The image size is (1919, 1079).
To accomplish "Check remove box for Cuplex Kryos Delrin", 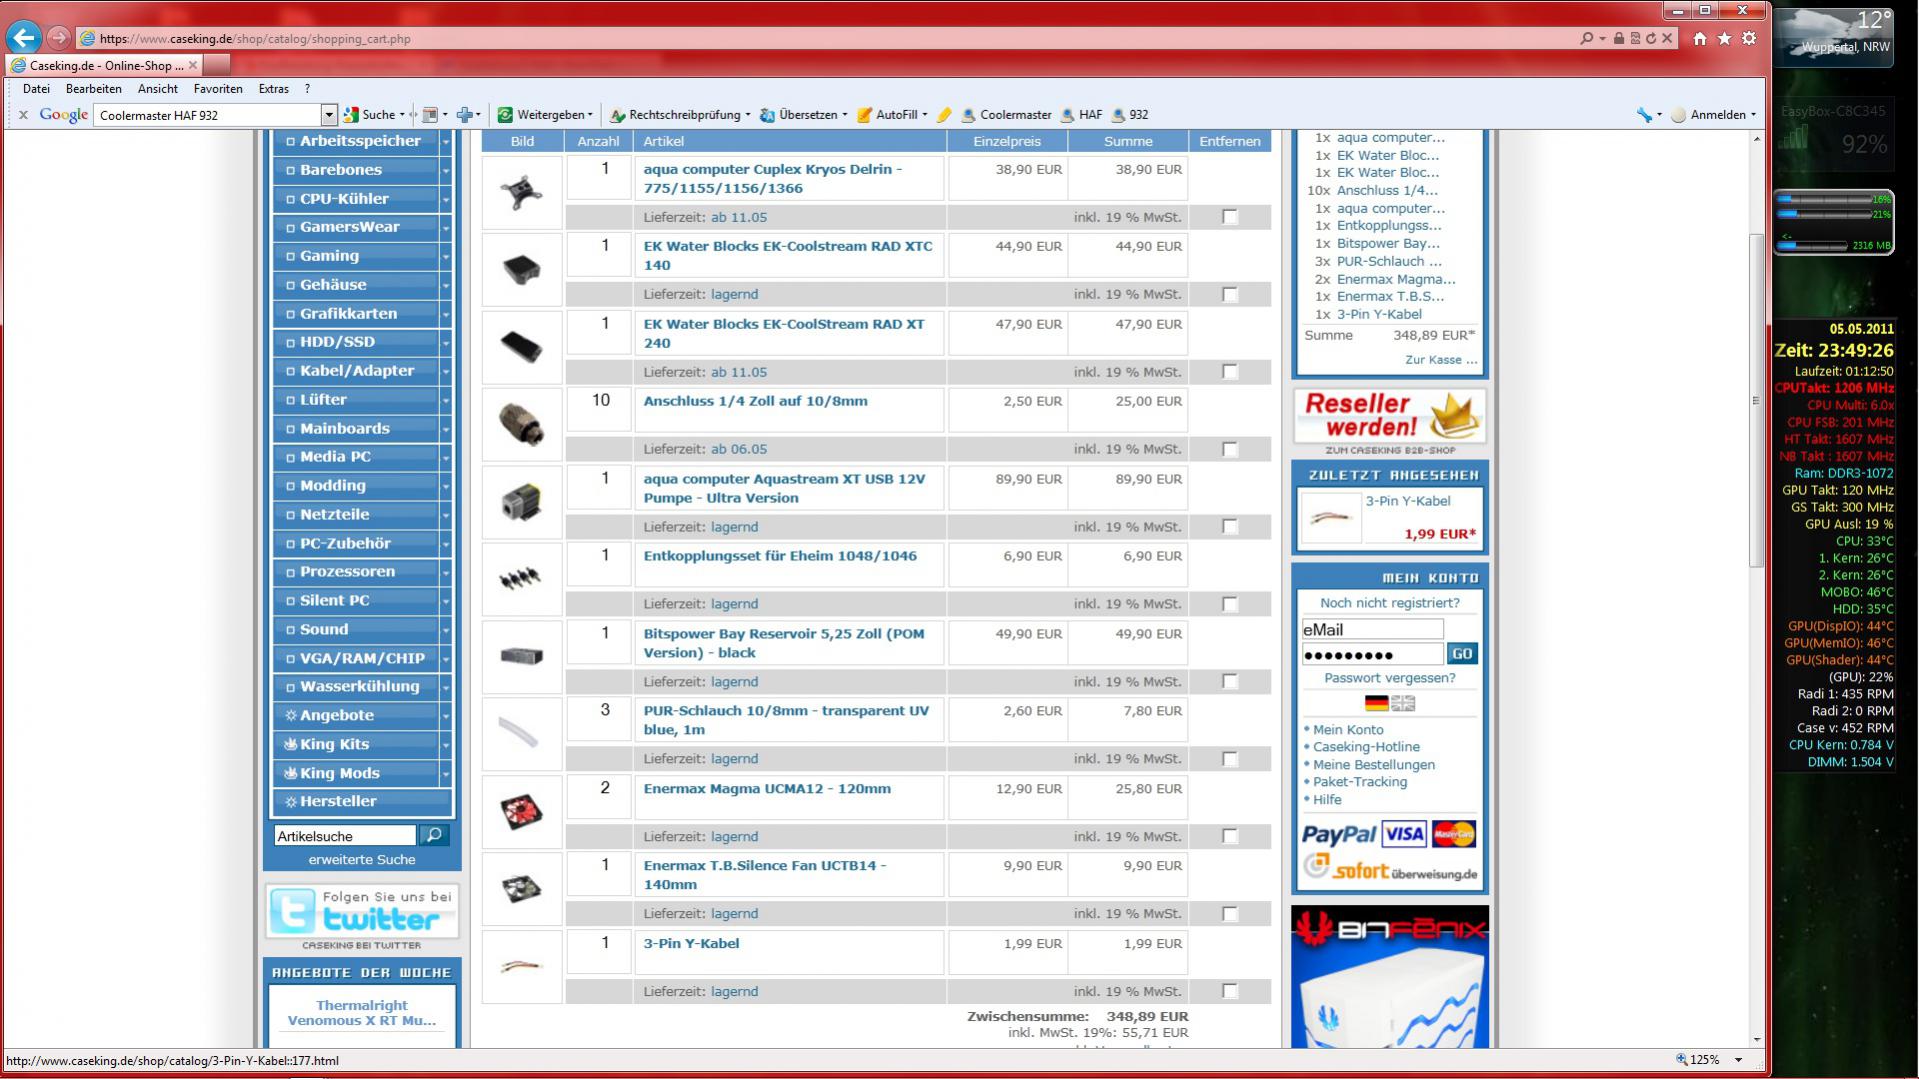I will pyautogui.click(x=1229, y=217).
